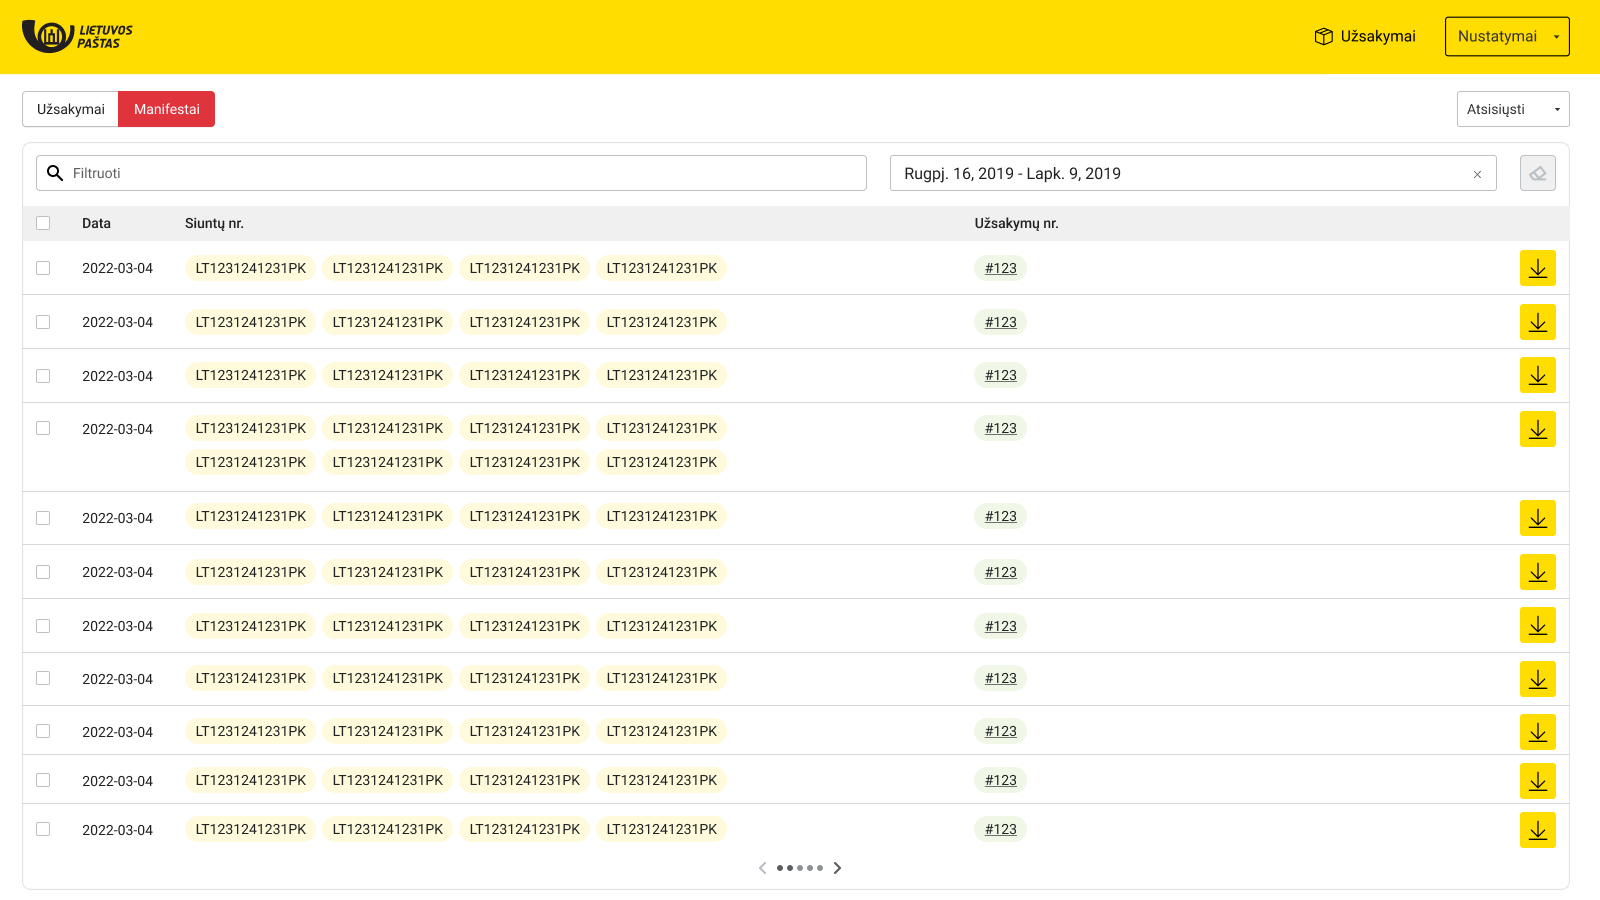
Task: Open Užsakymai link in the yellow header
Action: point(1365,36)
